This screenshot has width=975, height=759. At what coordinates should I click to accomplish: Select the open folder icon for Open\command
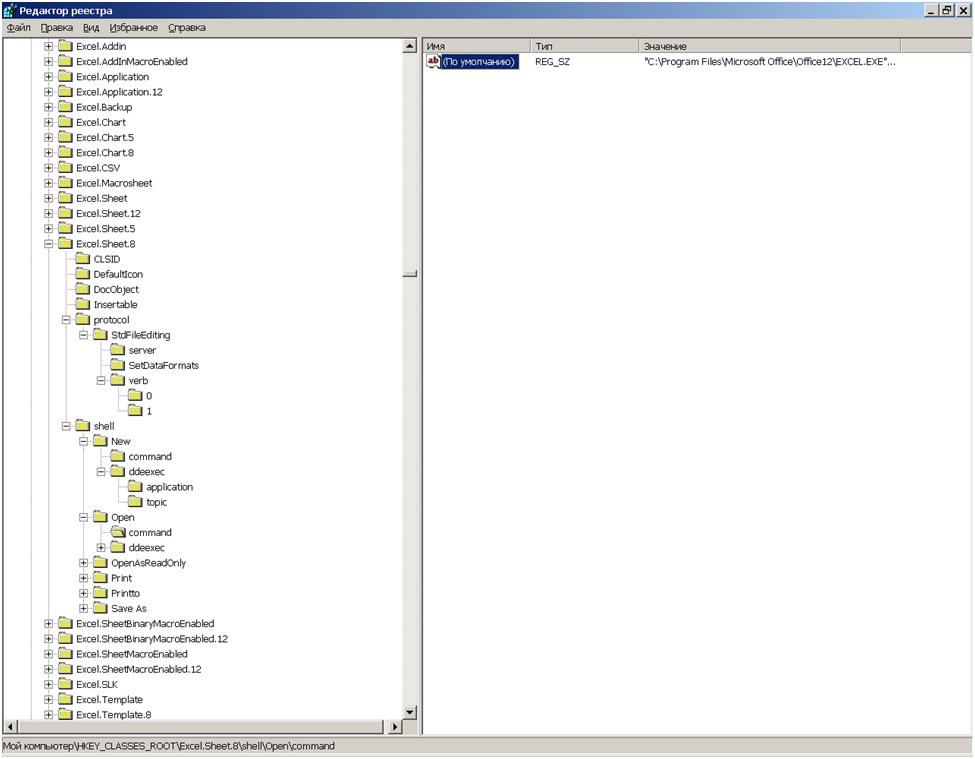pyautogui.click(x=118, y=533)
